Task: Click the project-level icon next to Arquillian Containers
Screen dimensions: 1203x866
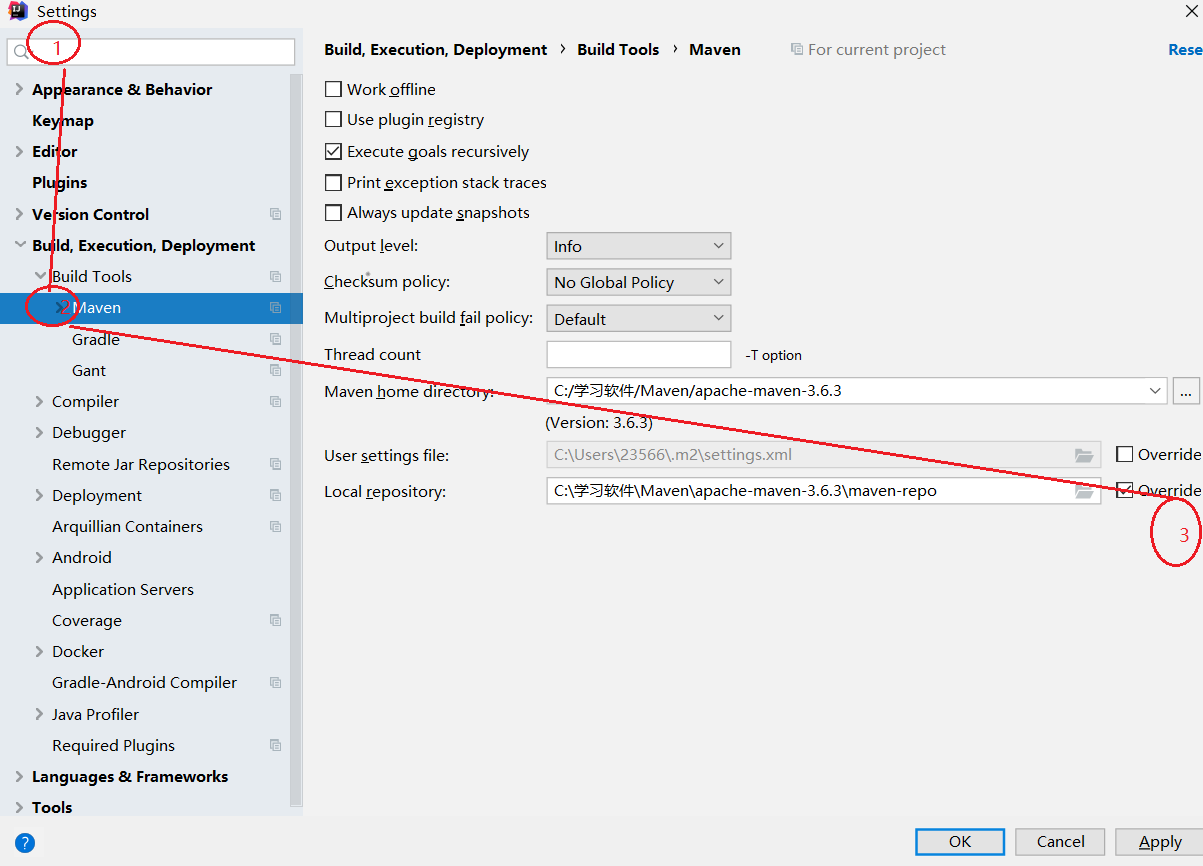Action: [275, 526]
